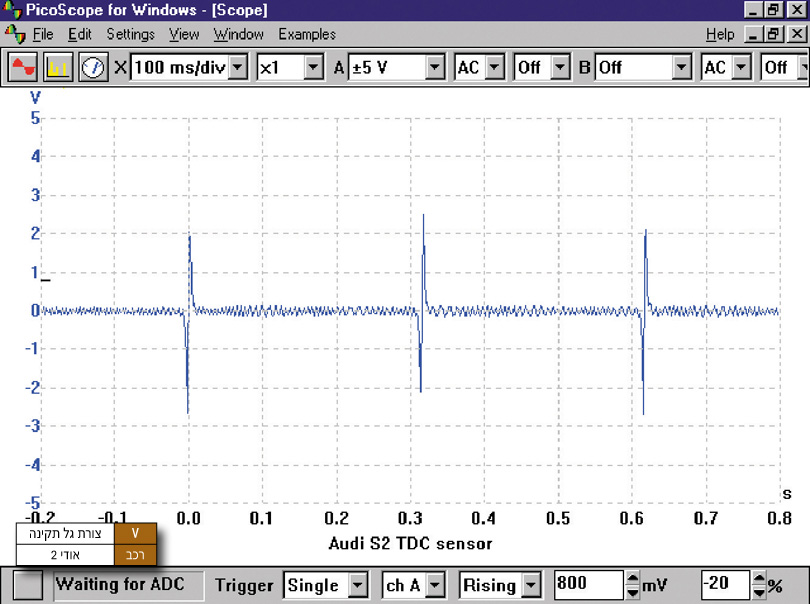
Task: Minimize the inner Scope document window
Action: 753,34
